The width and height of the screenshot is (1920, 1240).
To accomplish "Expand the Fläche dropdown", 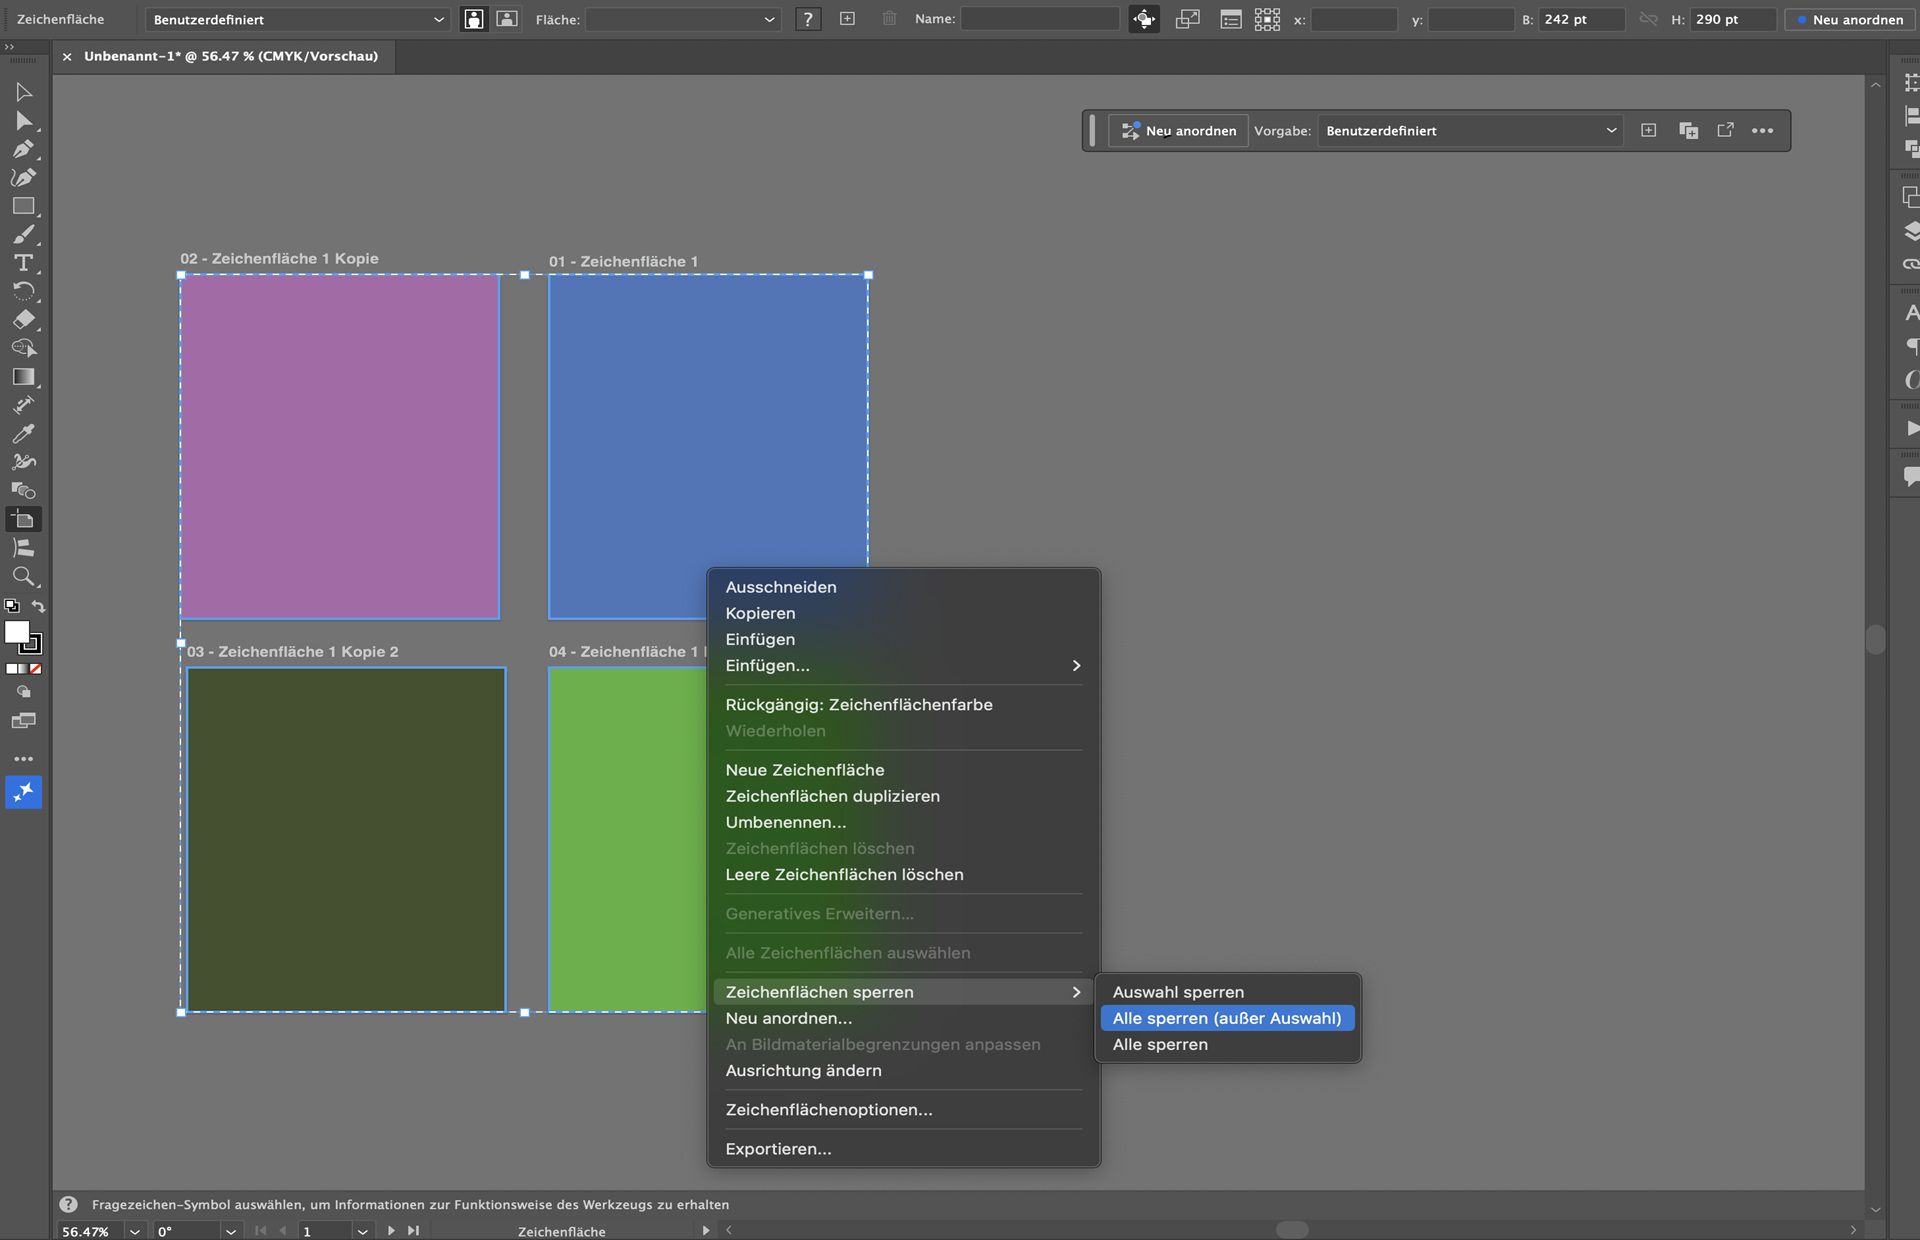I will pyautogui.click(x=682, y=19).
